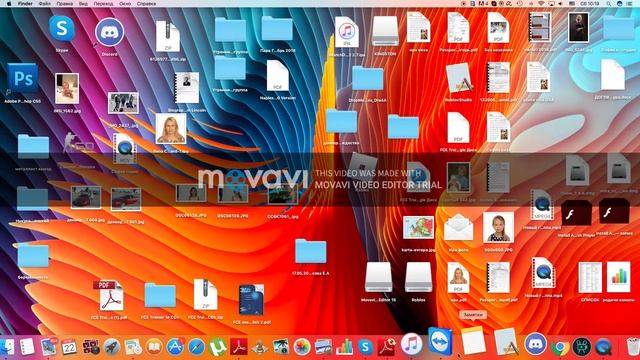This screenshot has height=360, width=640.
Task: Open Mail in the Dock
Action: click(x=49, y=347)
